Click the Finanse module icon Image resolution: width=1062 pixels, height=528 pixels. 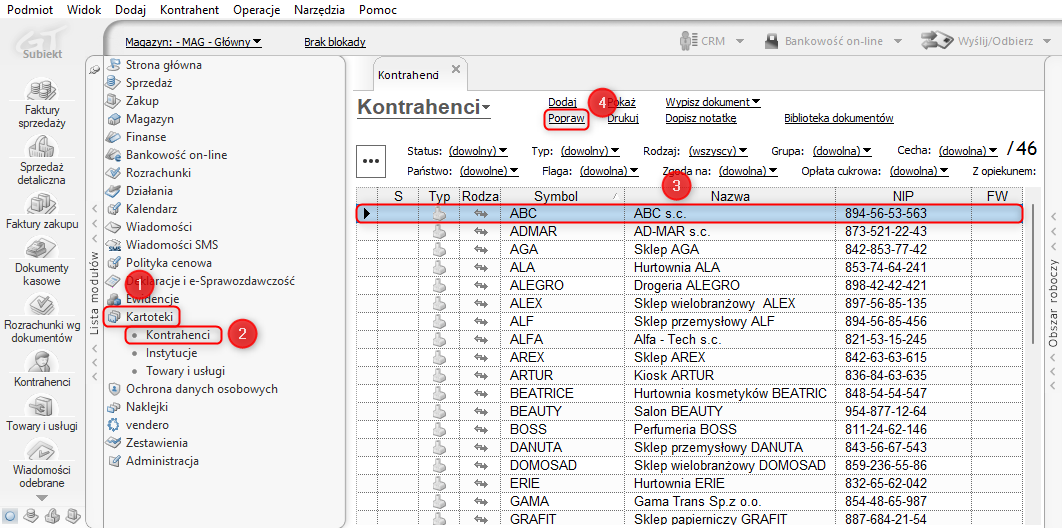[x=114, y=137]
